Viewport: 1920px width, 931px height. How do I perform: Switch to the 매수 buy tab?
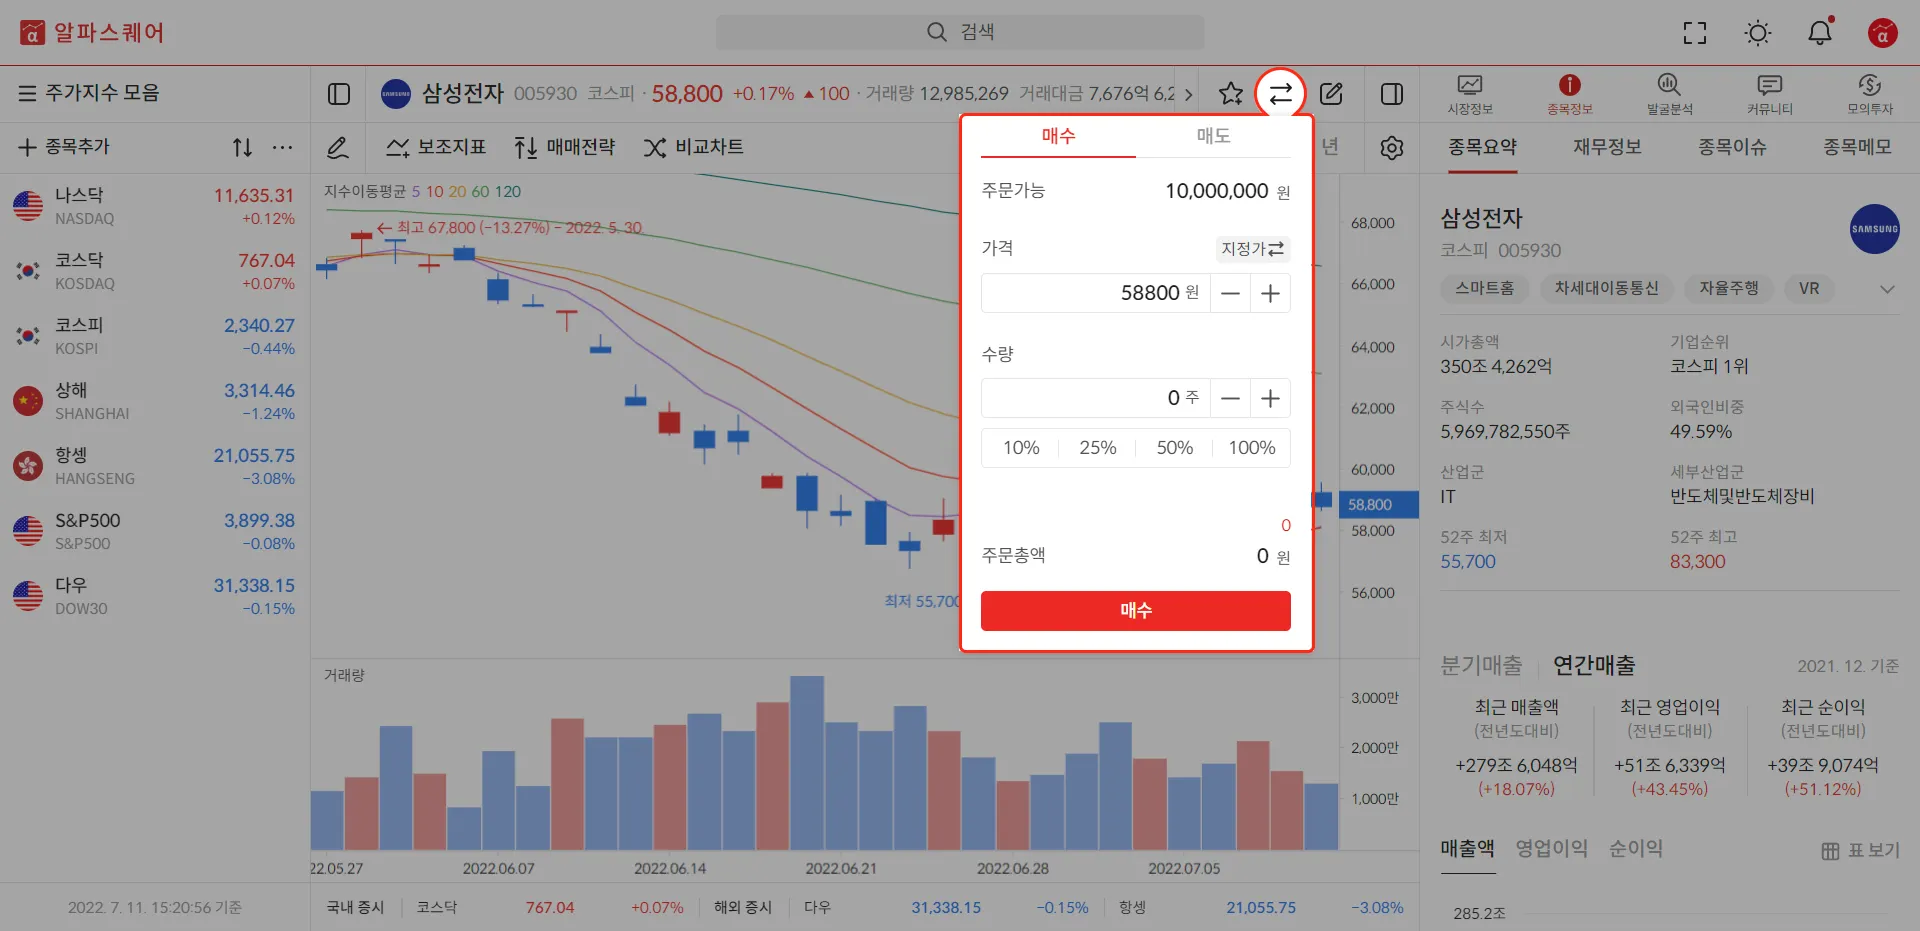[x=1058, y=136]
